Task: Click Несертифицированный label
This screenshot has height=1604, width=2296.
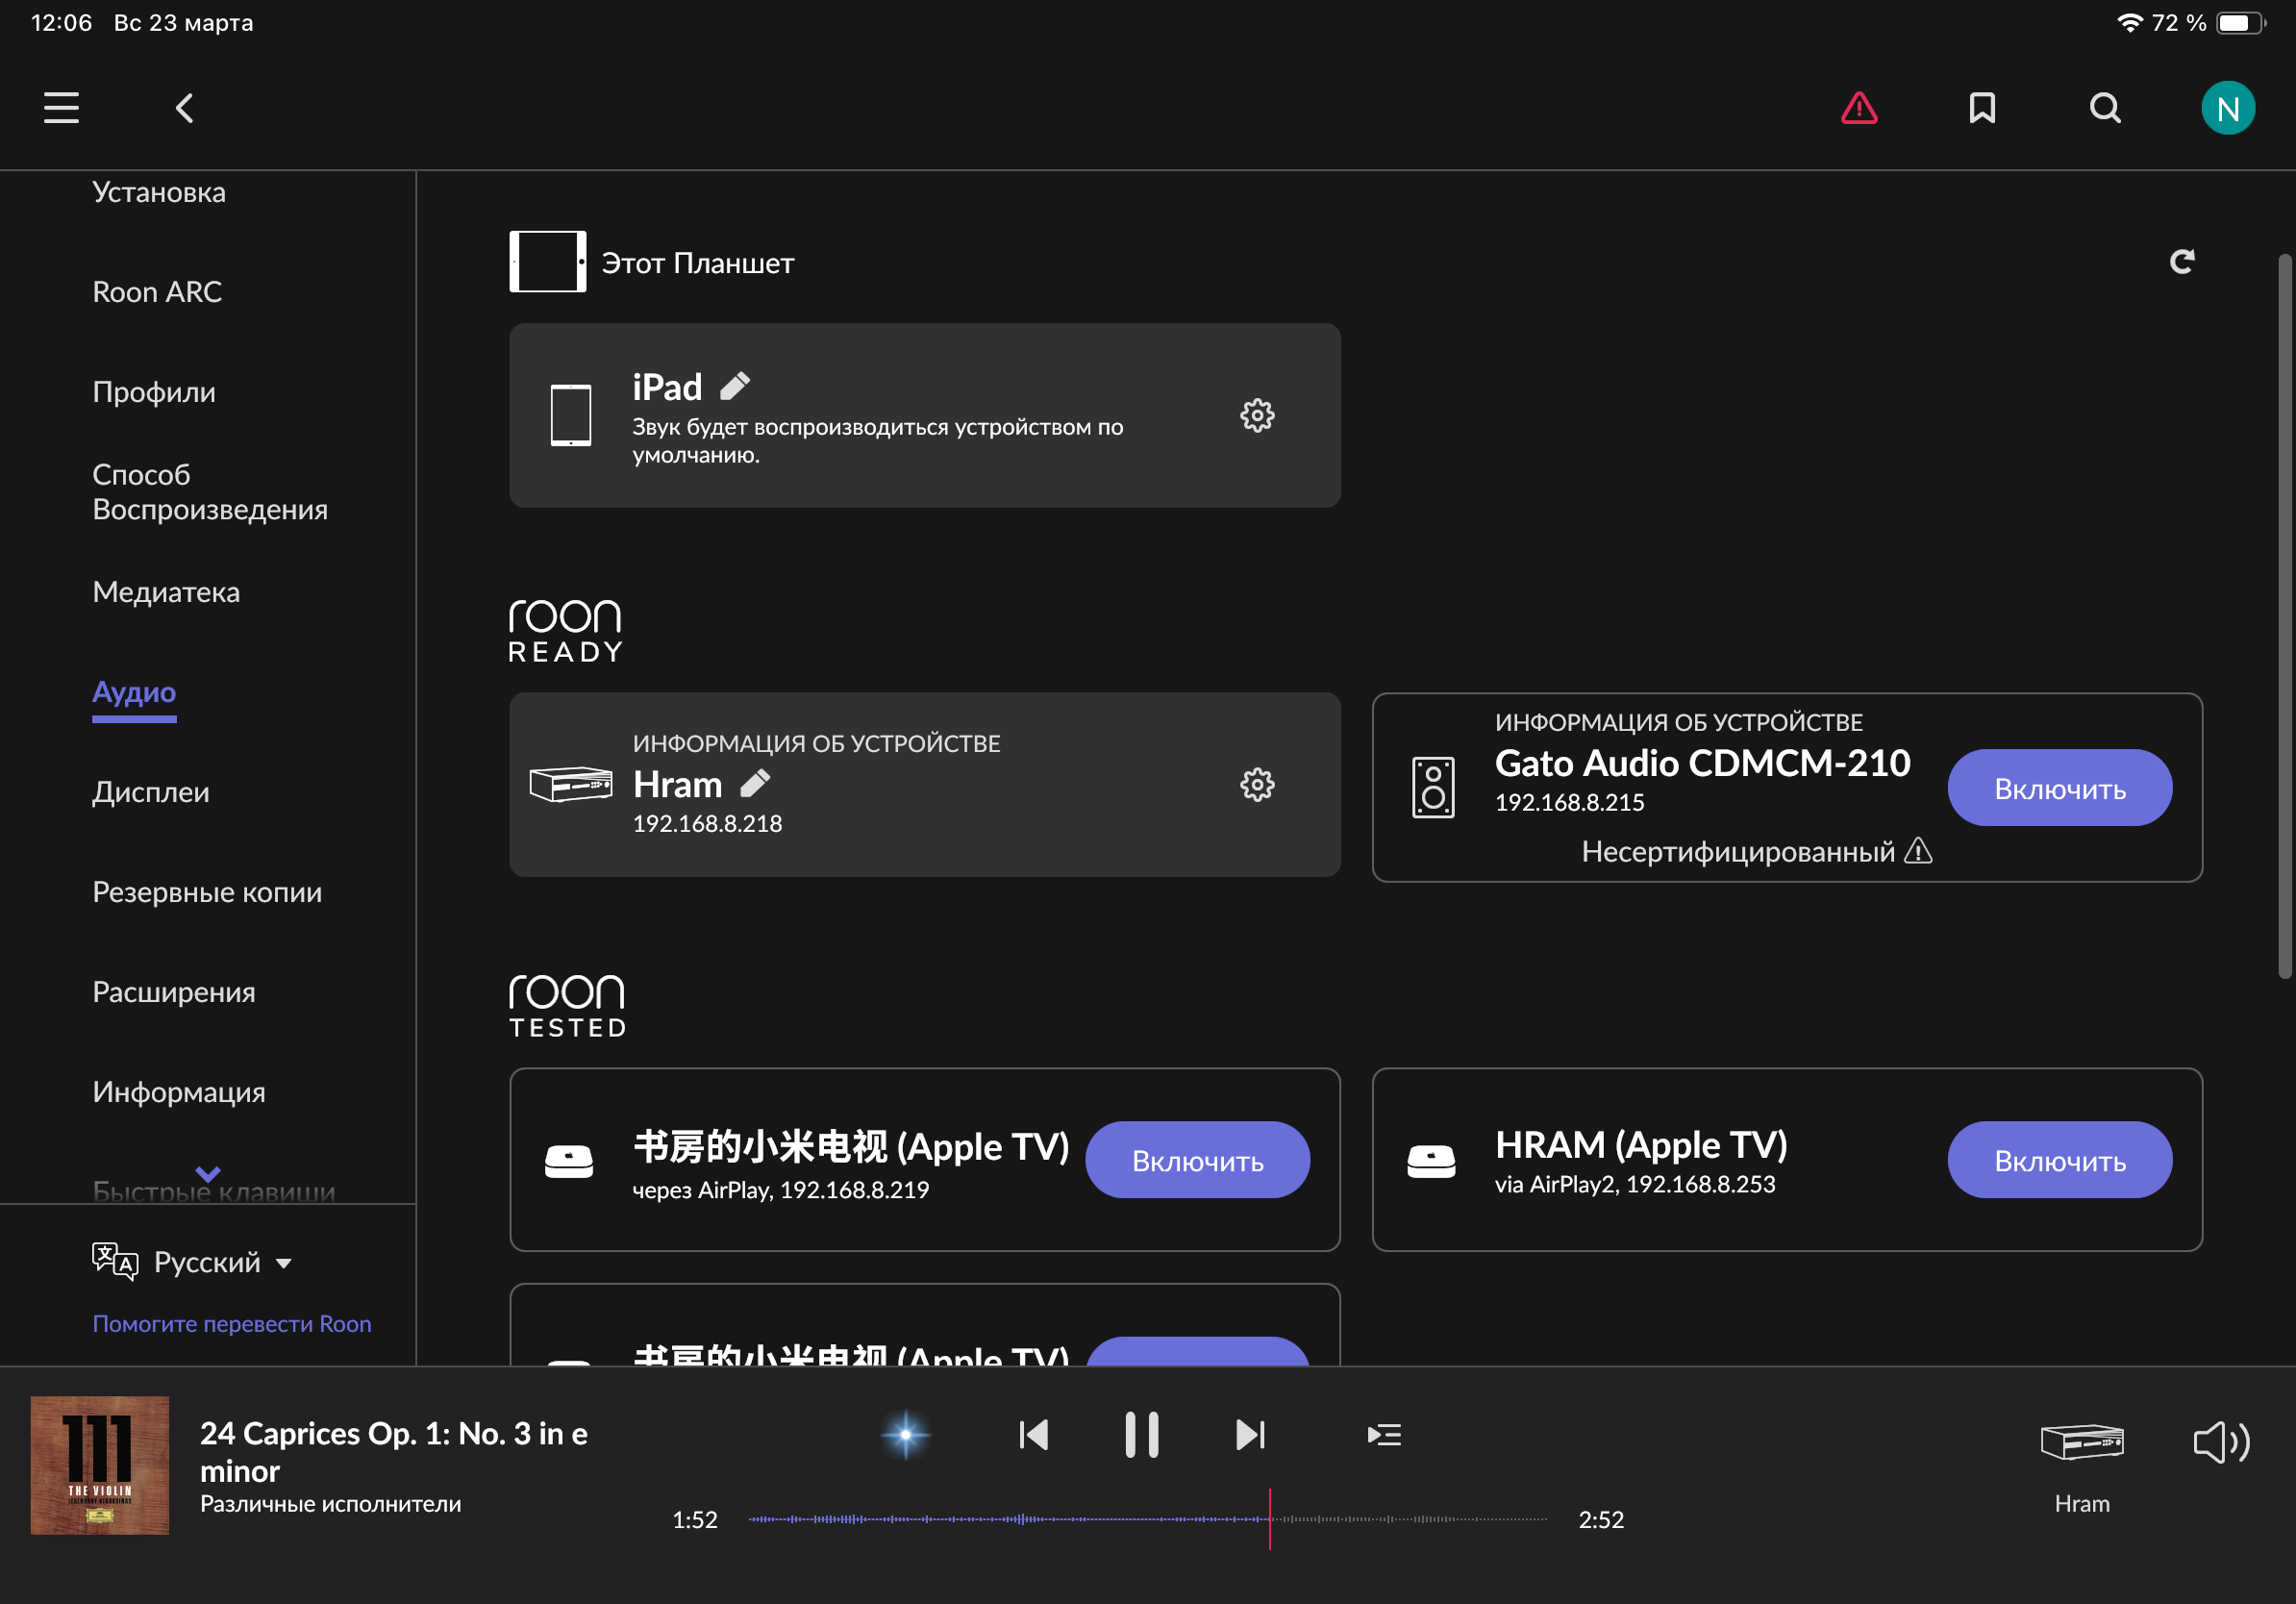Action: (1738, 851)
